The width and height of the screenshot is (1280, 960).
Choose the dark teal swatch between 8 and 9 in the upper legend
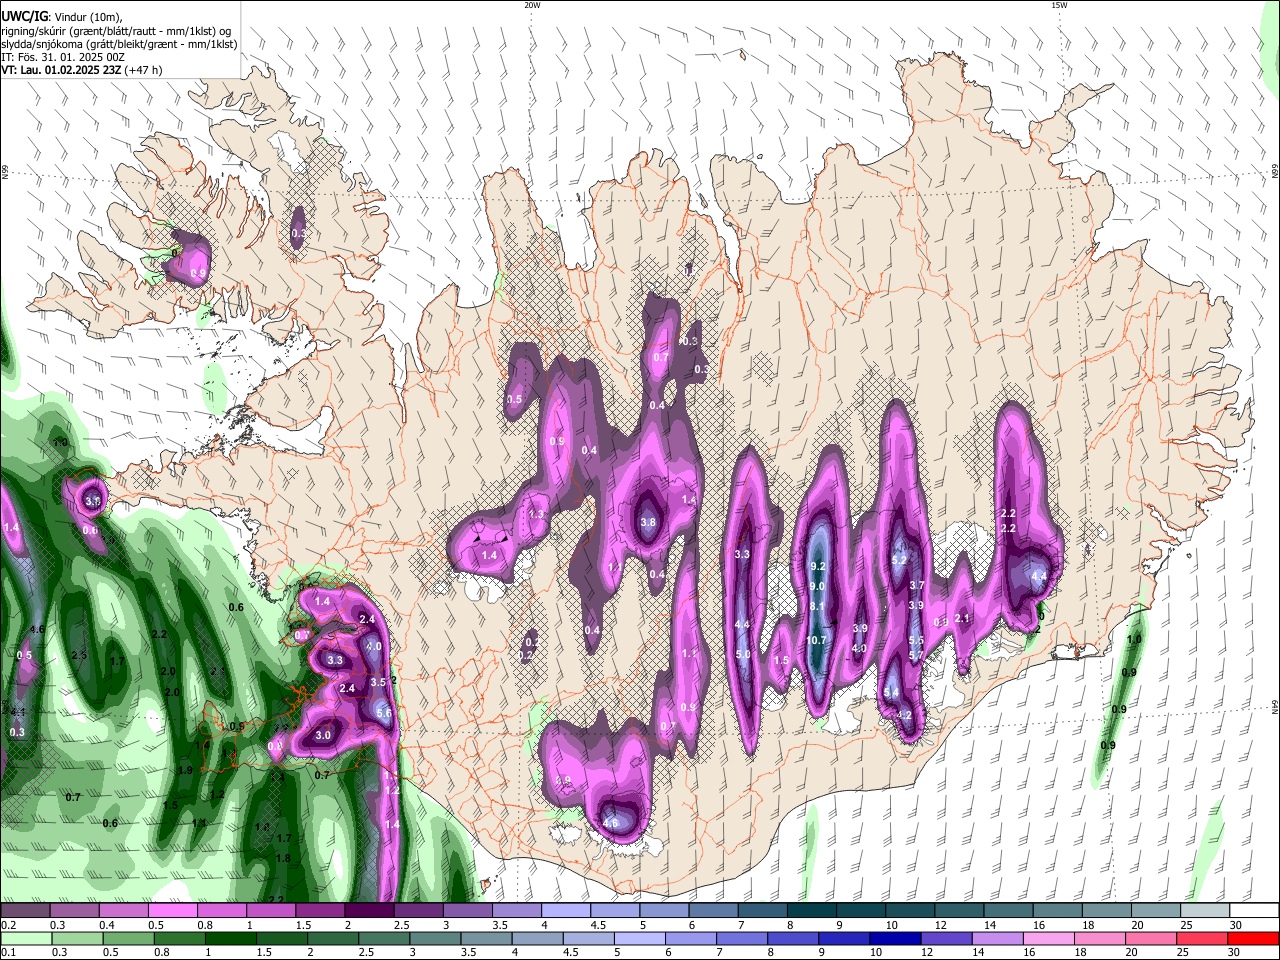[x=812, y=911]
